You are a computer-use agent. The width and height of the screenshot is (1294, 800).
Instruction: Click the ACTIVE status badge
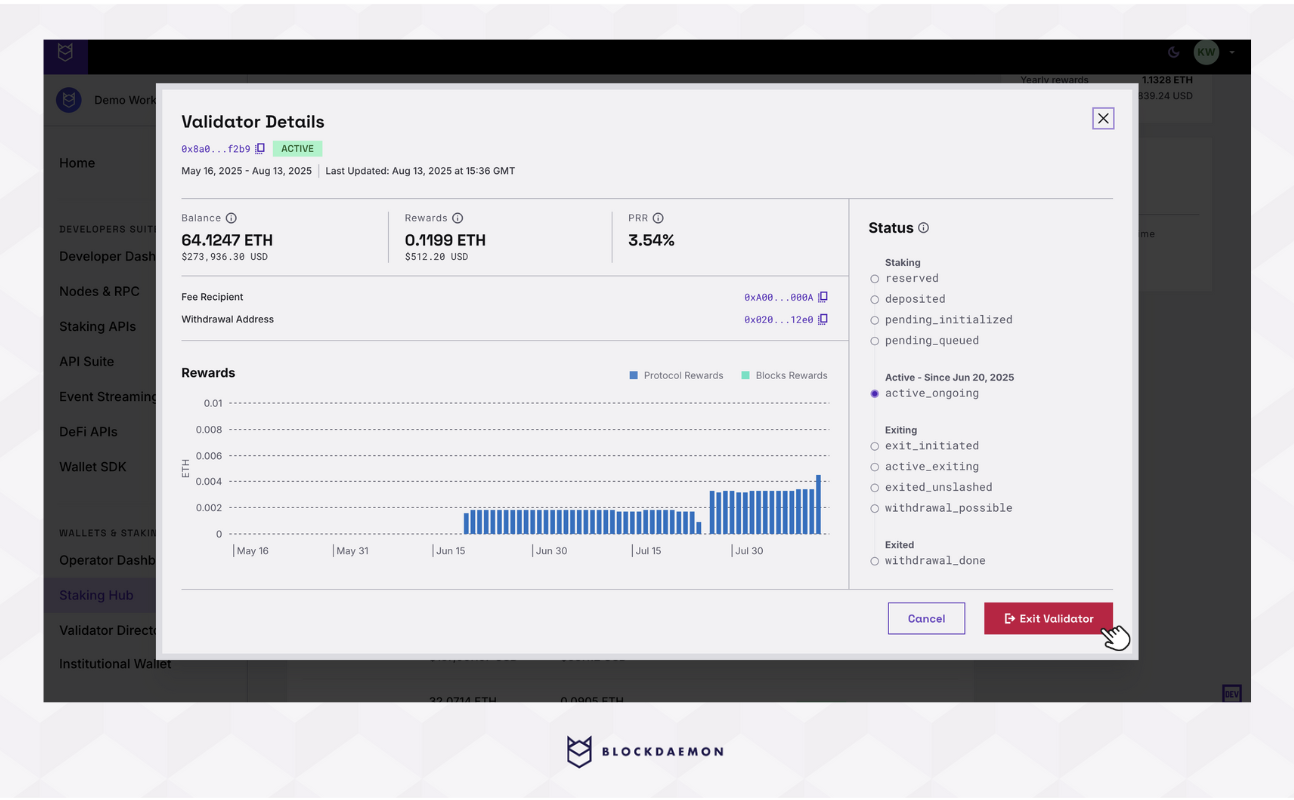pos(297,149)
